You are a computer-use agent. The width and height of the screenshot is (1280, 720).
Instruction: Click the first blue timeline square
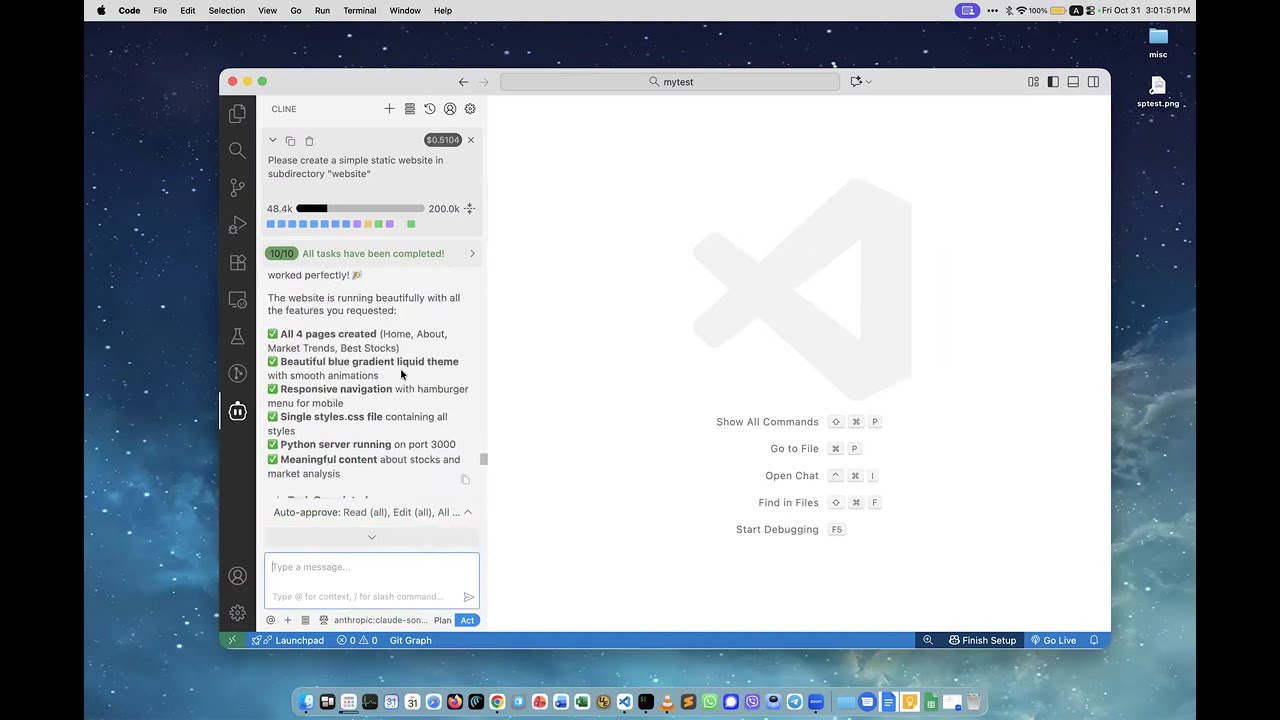coord(271,224)
